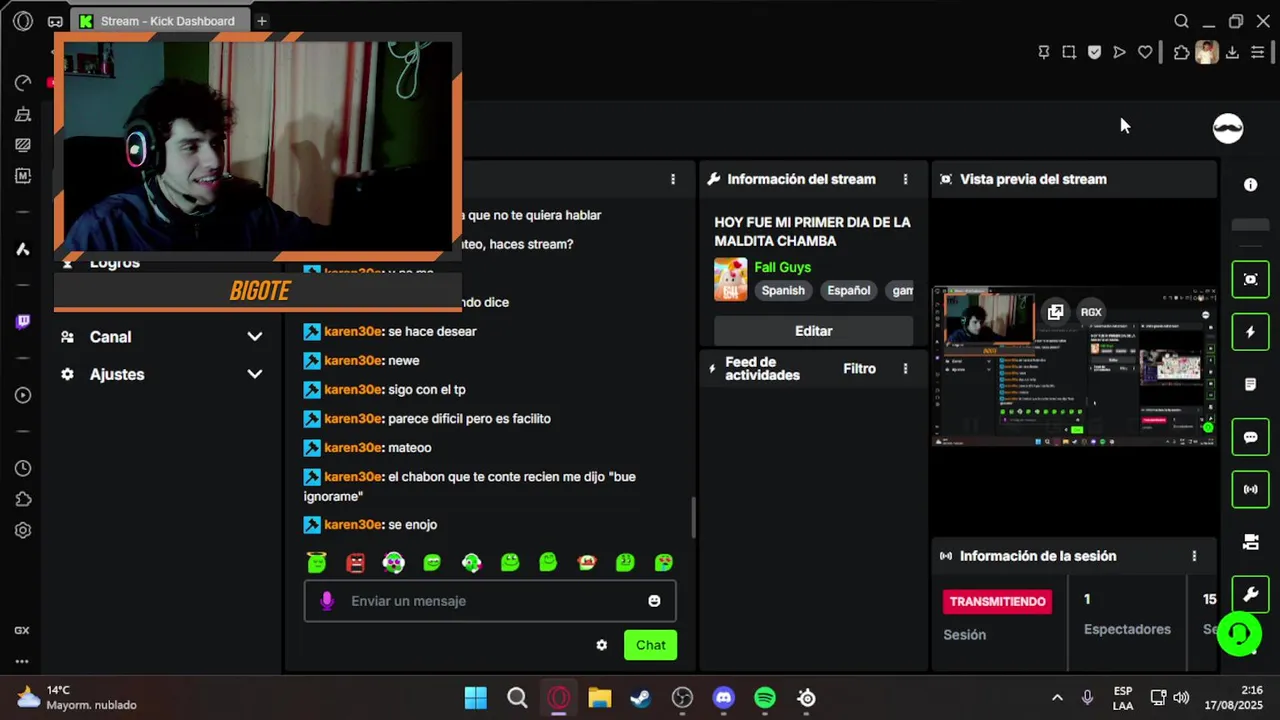Open Easy Setup sliders icon in toolbar
1280x720 pixels.
click(1258, 52)
